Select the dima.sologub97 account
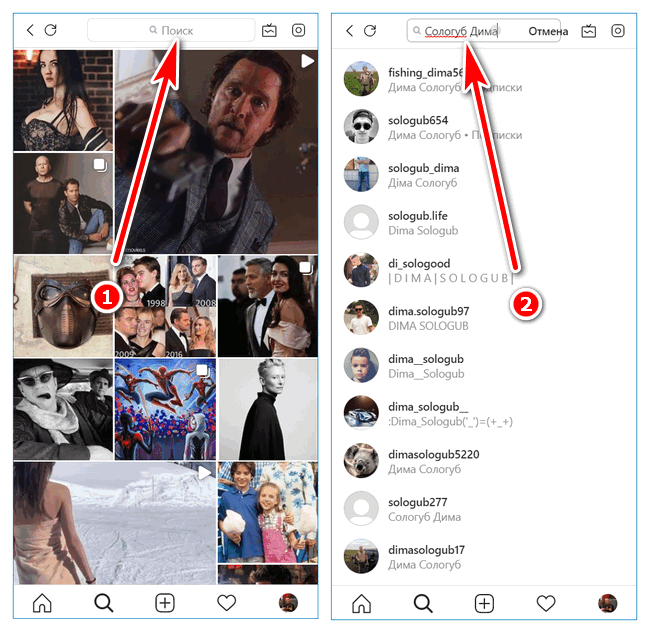This screenshot has height=633, width=650. [484, 318]
